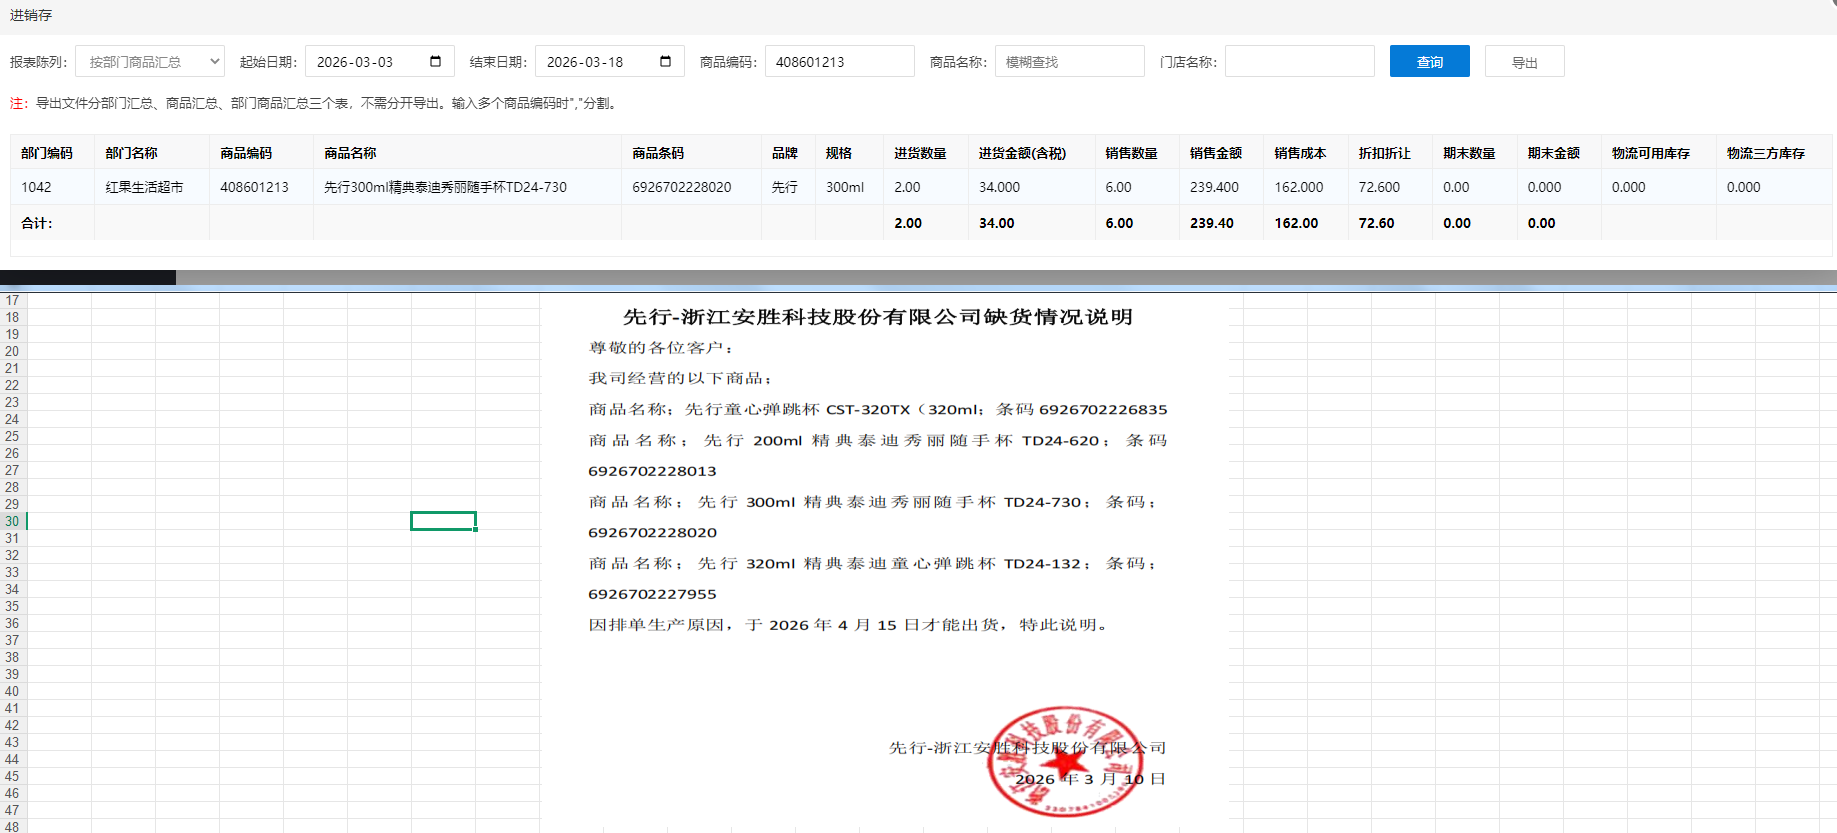Click the 进货金额(含税) column header
This screenshot has width=1837, height=833.
[1022, 153]
